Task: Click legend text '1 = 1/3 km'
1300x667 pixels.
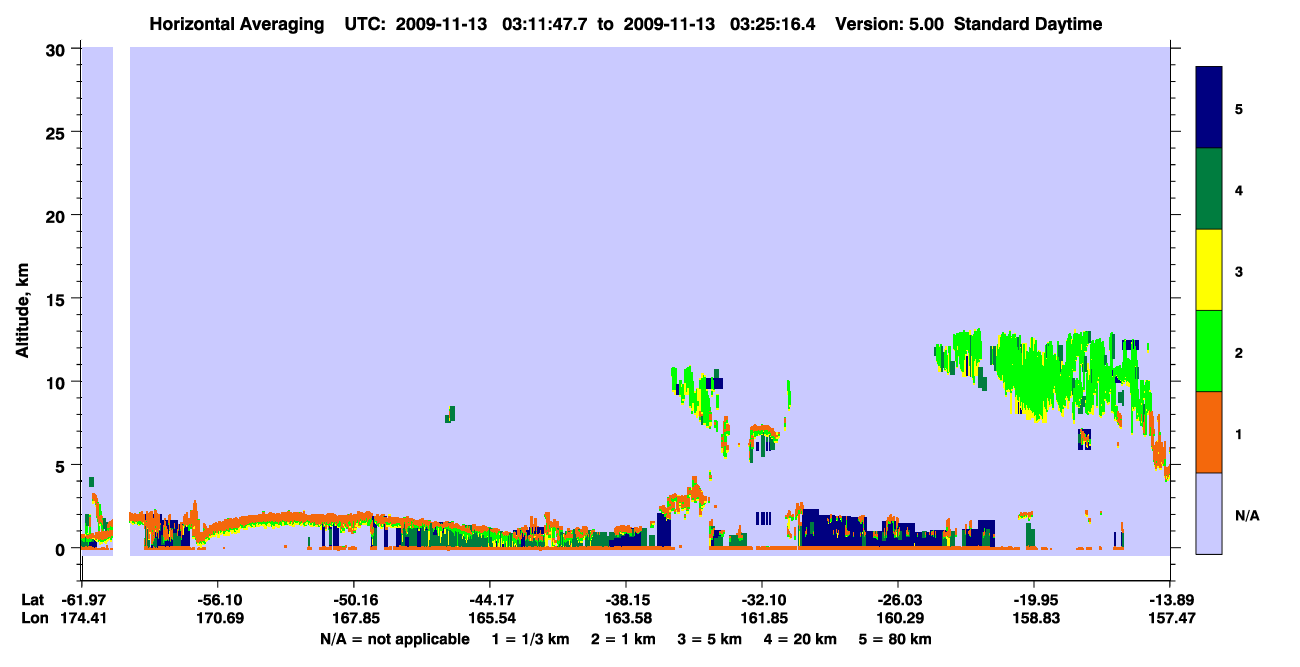Action: (x=530, y=639)
